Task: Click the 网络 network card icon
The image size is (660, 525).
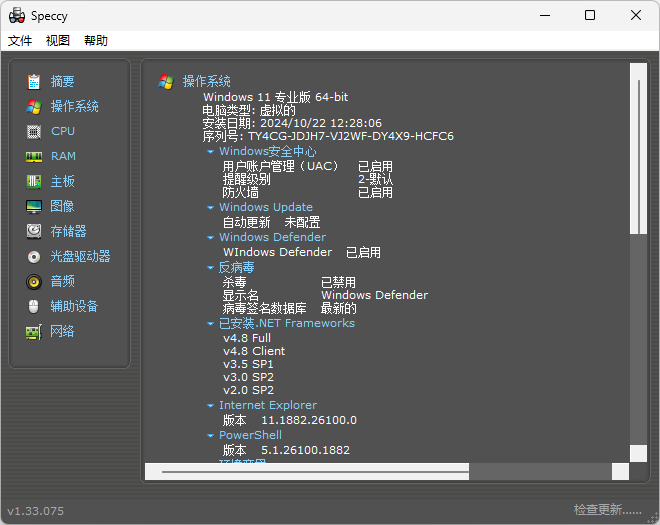Action: coord(34,332)
